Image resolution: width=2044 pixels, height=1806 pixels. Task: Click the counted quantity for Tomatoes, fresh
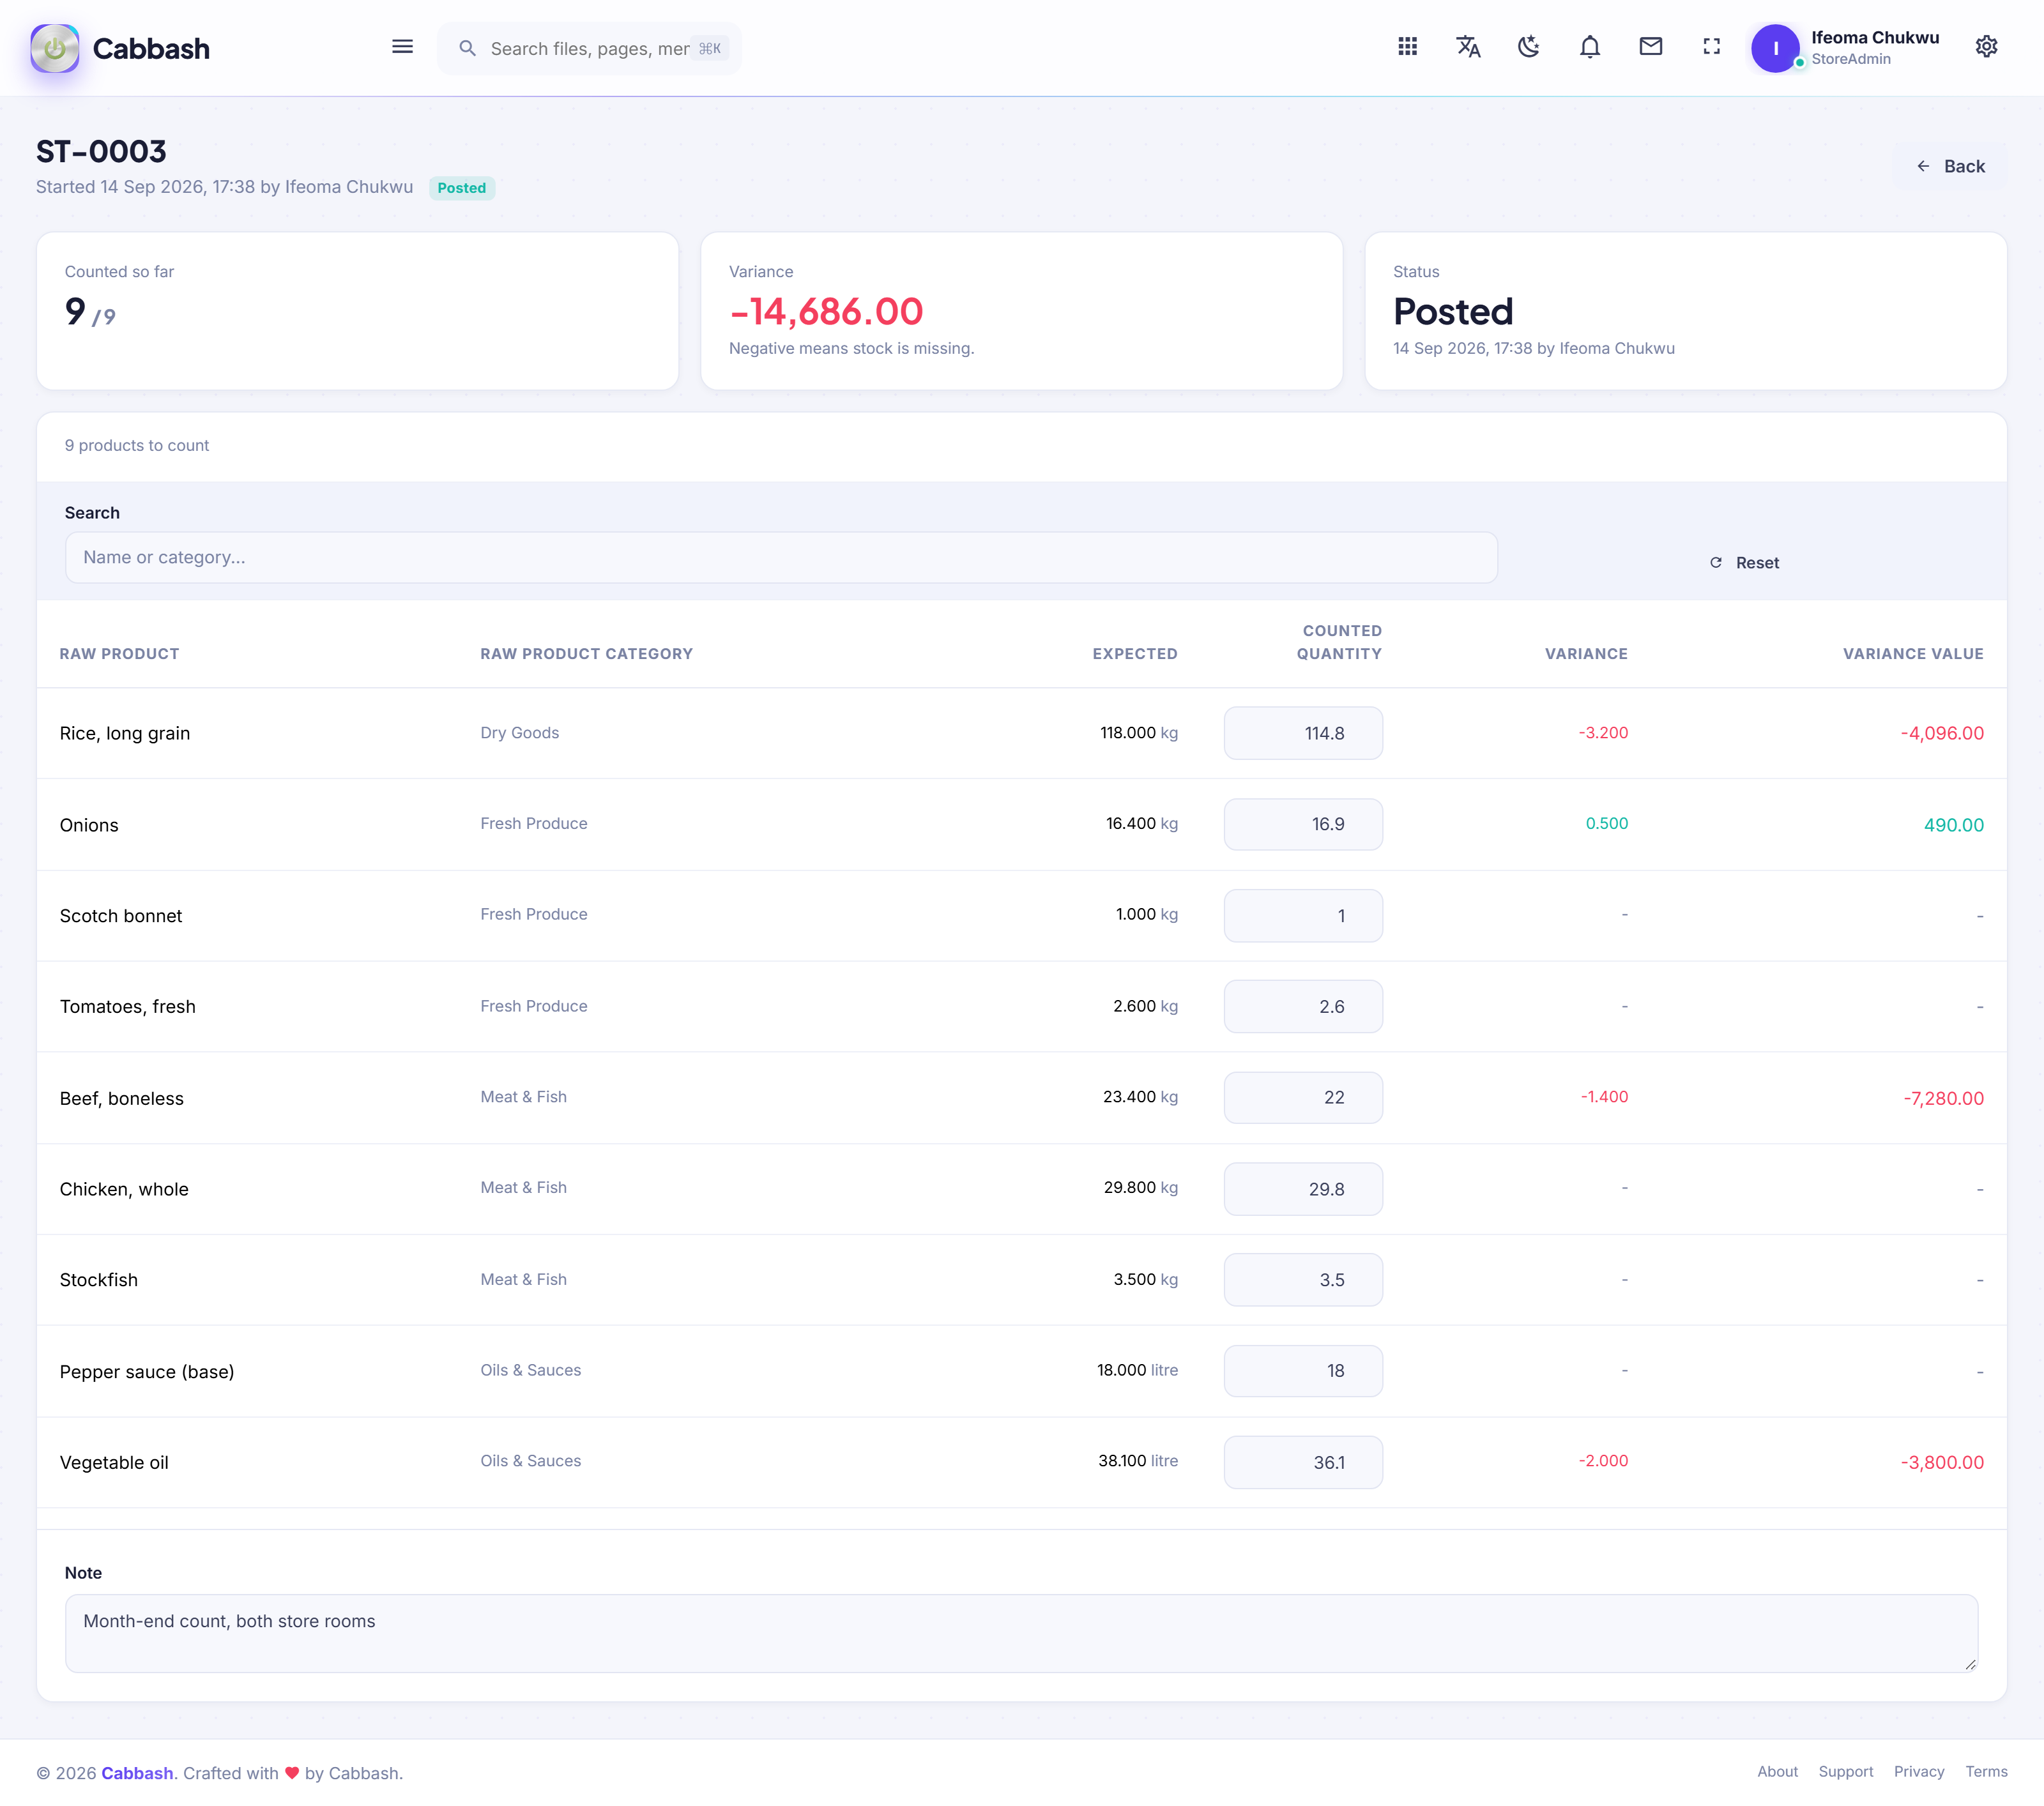point(1303,1007)
